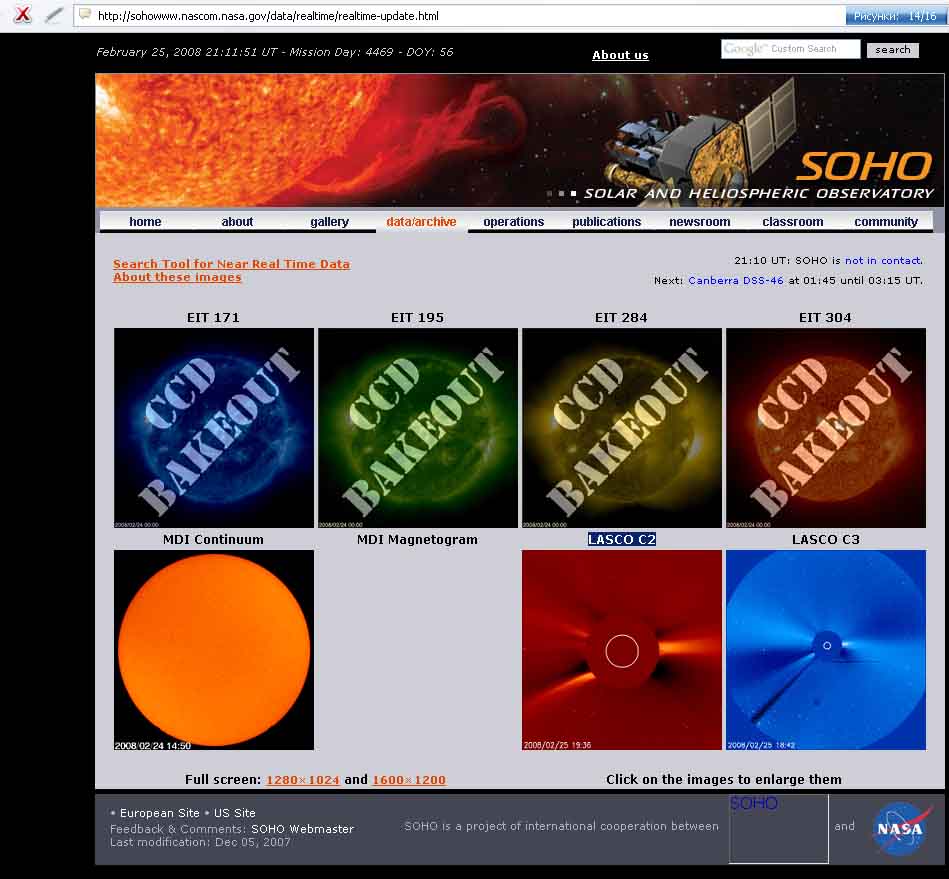
Task: Switch to the US Site
Action: [x=234, y=813]
